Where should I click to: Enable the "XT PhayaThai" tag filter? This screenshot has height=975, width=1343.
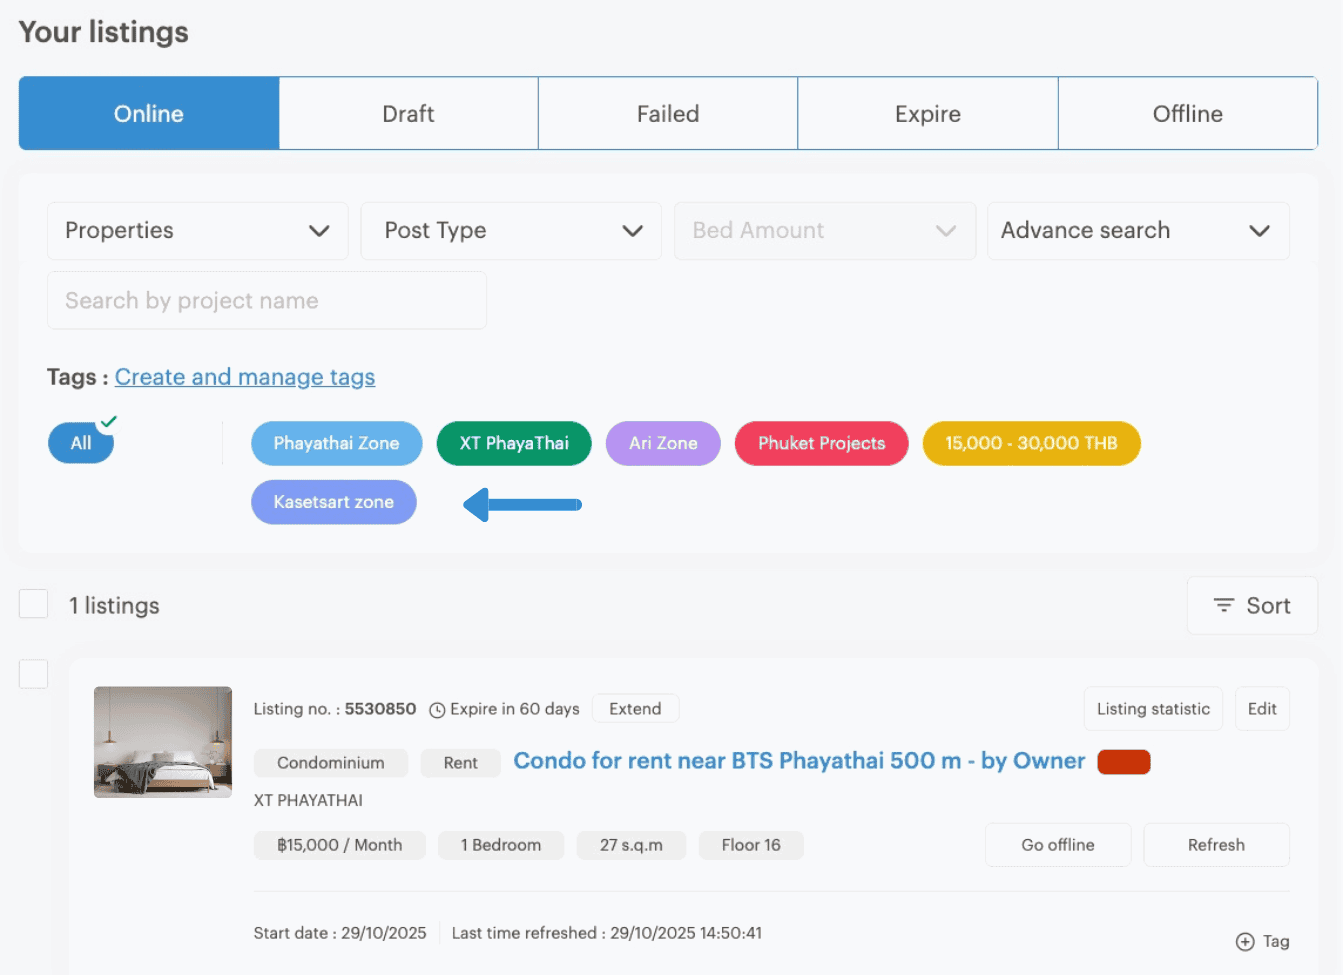point(513,443)
